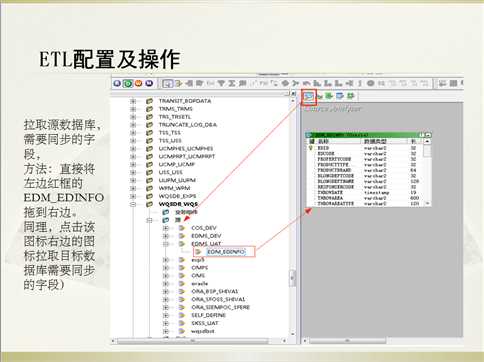Open folder icon beside TRANSIT_BOPDATA
The height and width of the screenshot is (362, 484).
click(x=149, y=101)
